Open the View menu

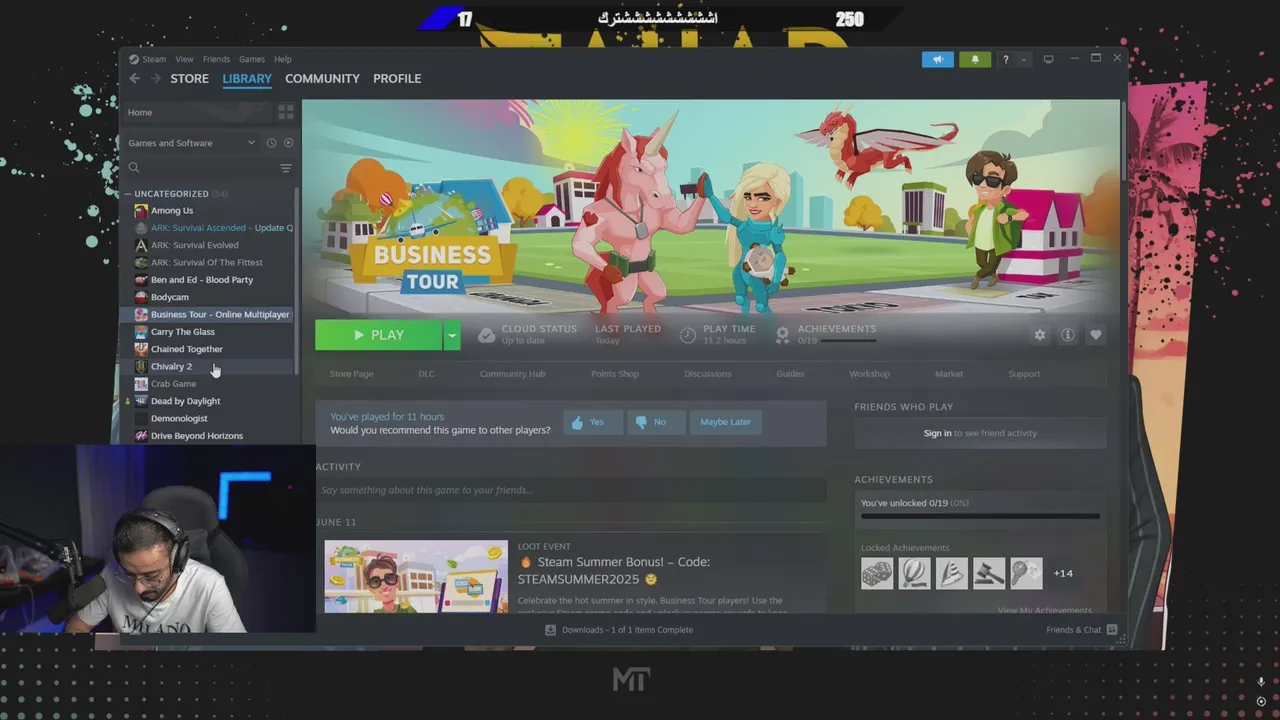[184, 59]
